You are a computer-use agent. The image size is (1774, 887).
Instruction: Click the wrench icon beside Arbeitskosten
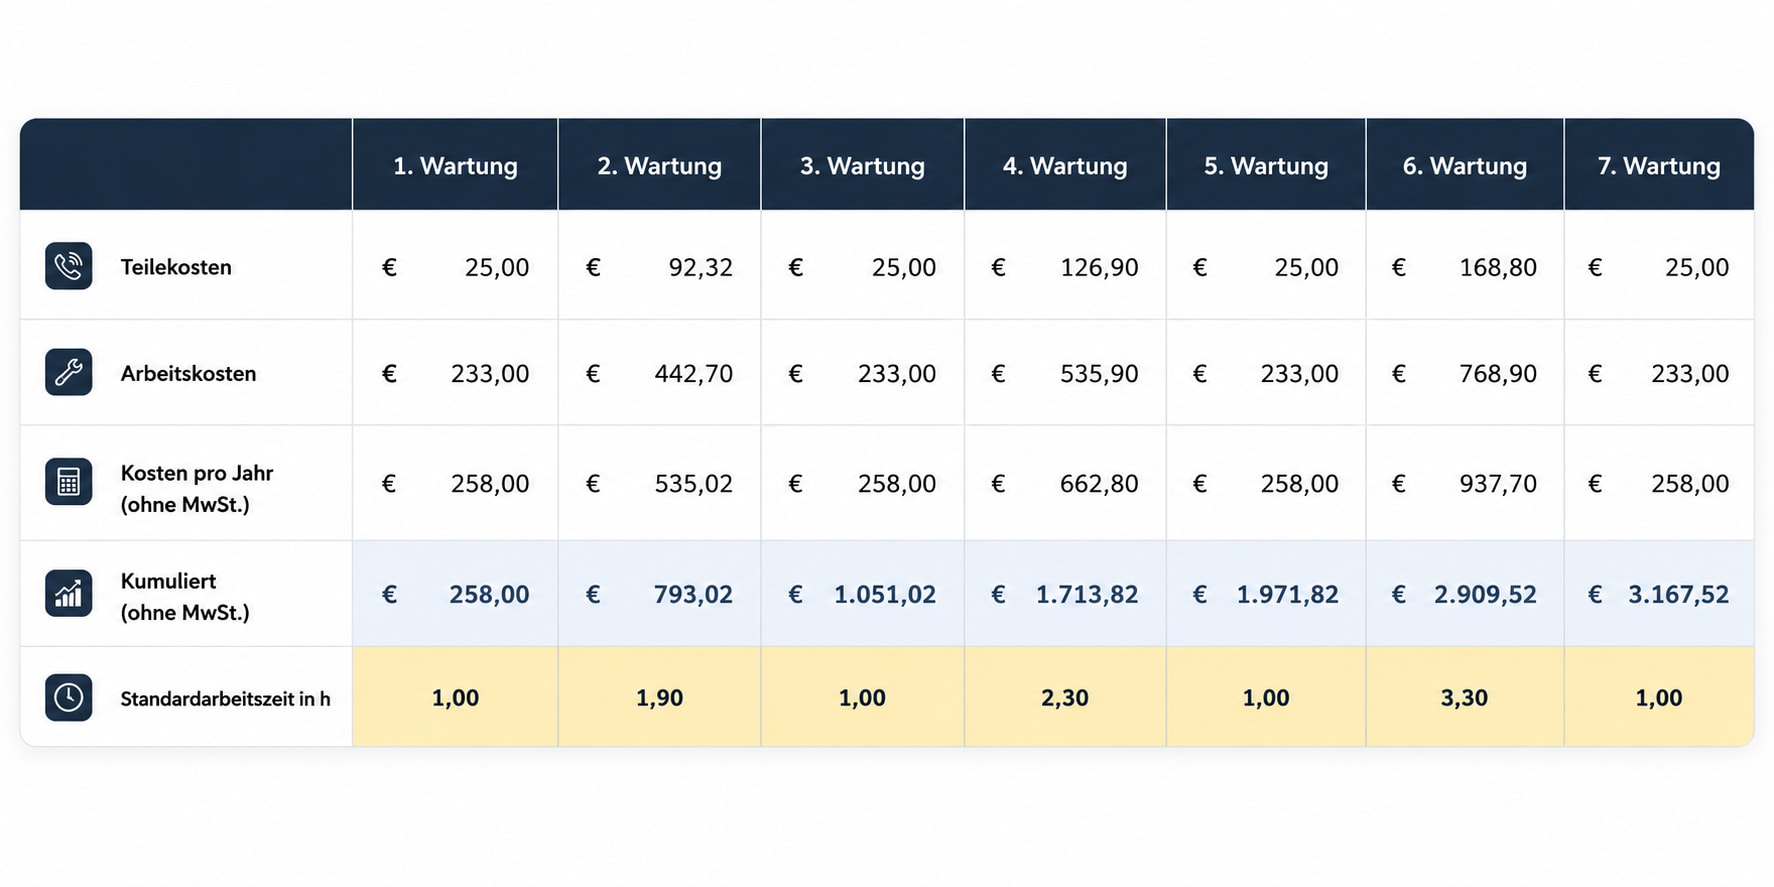coord(68,372)
